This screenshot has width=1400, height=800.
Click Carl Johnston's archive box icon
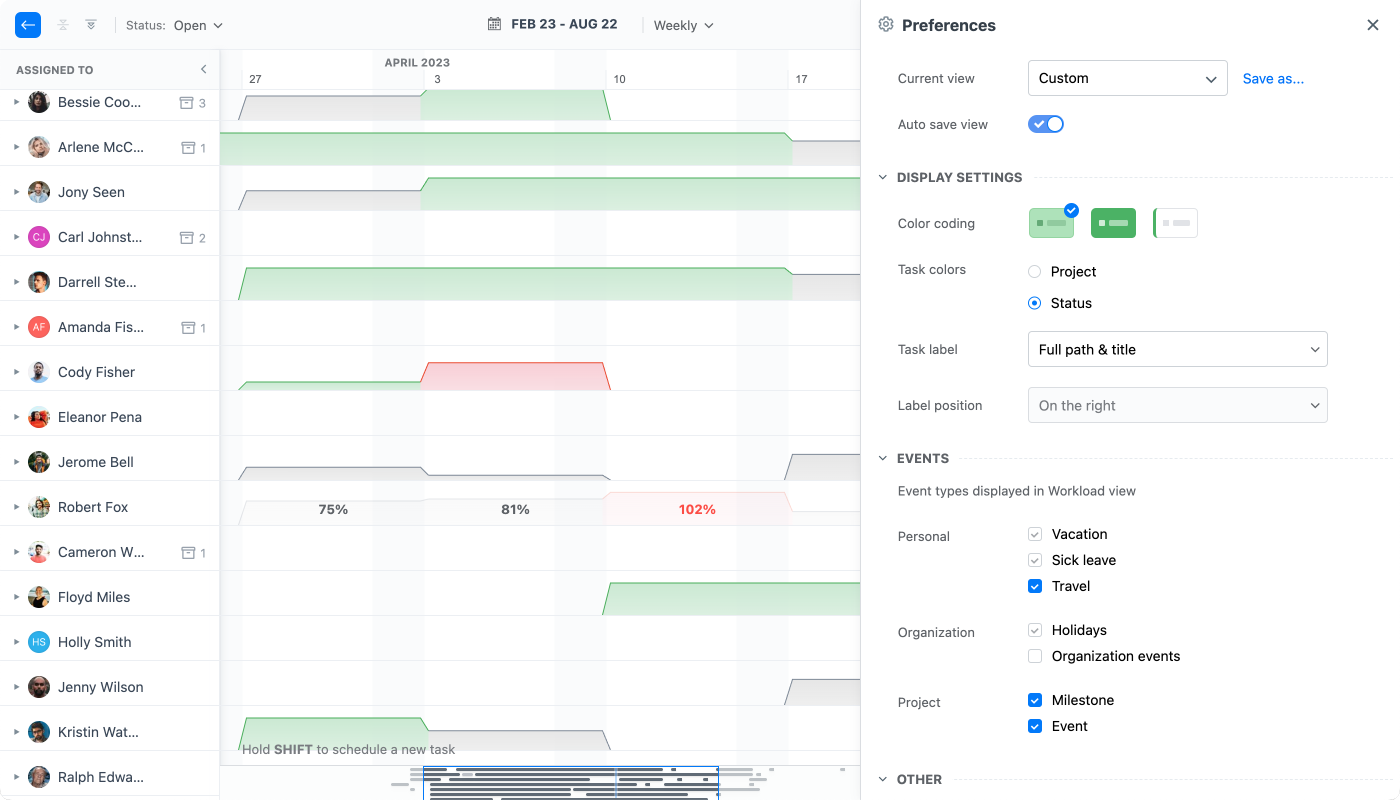[x=186, y=237]
